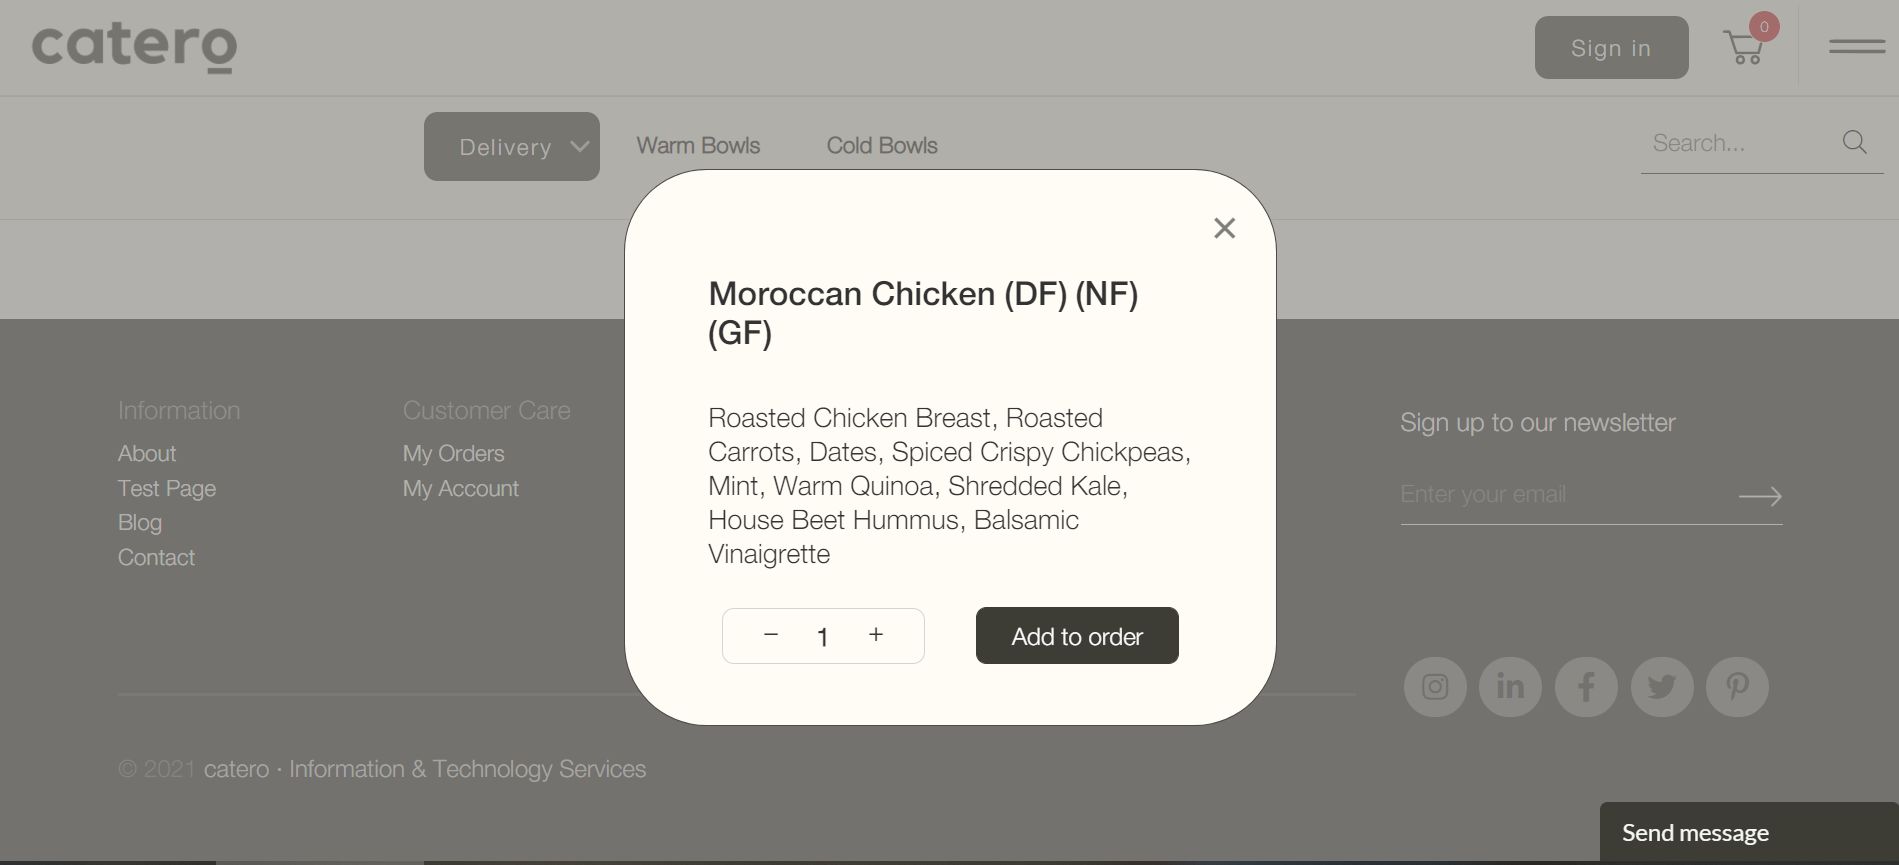Switch to Cold Bowls category
Screen dimensions: 1899x865
(882, 146)
